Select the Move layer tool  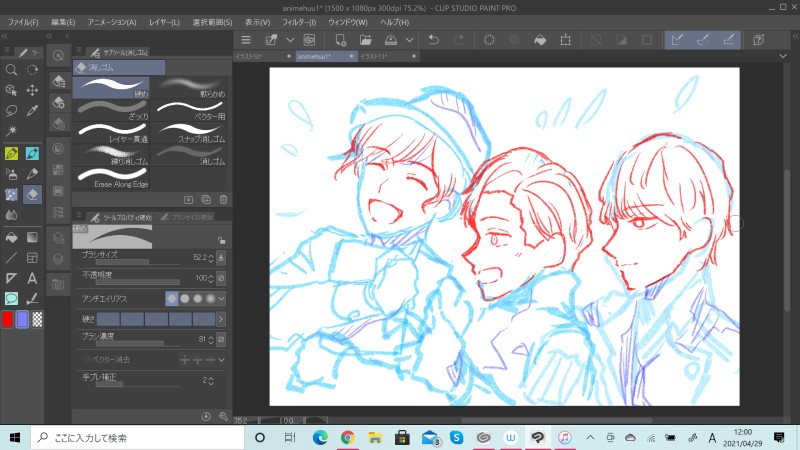click(x=32, y=90)
